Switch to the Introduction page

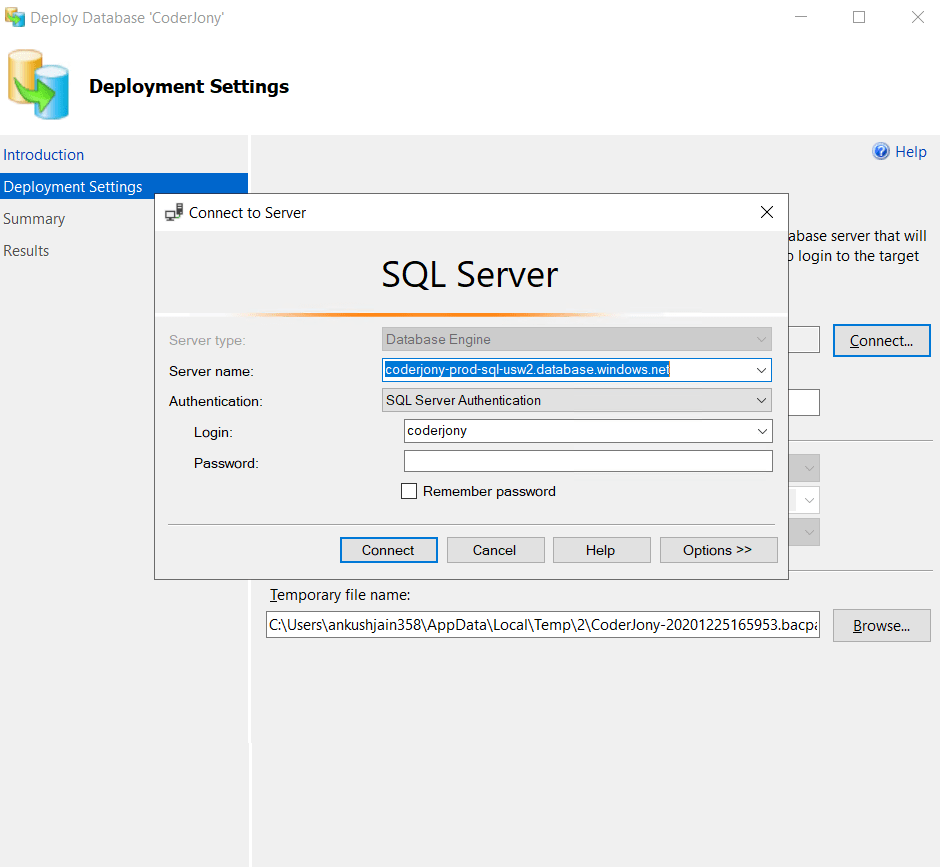pyautogui.click(x=43, y=155)
